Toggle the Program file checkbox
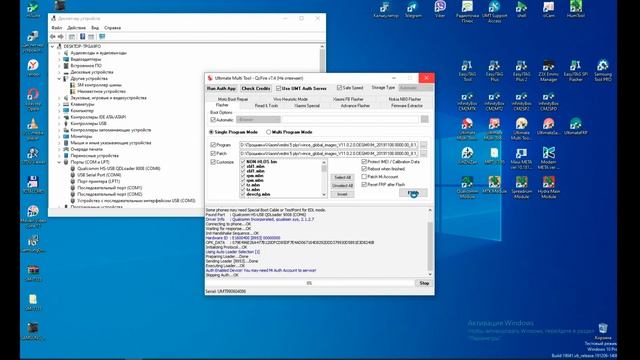This screenshot has width=640, height=360. [x=213, y=144]
